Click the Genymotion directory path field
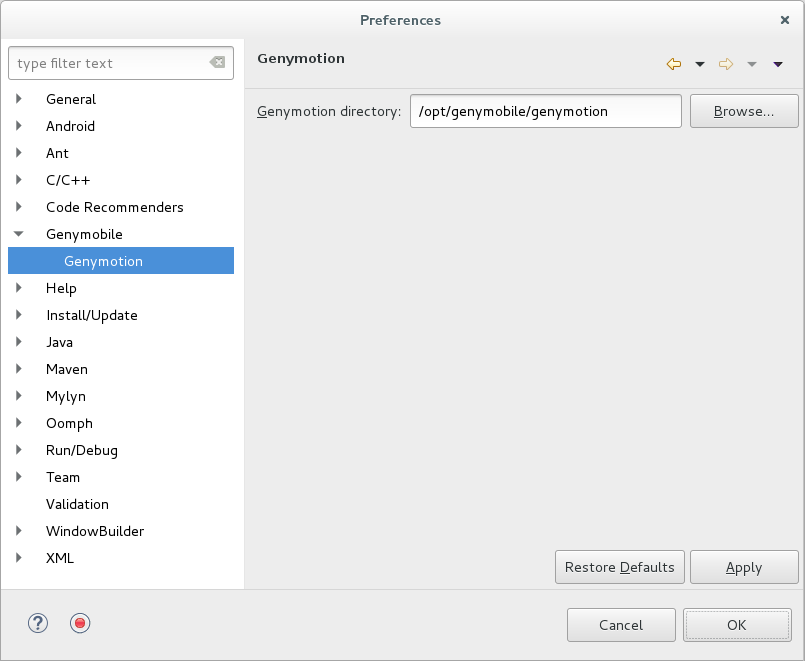This screenshot has height=661, width=805. (x=546, y=111)
